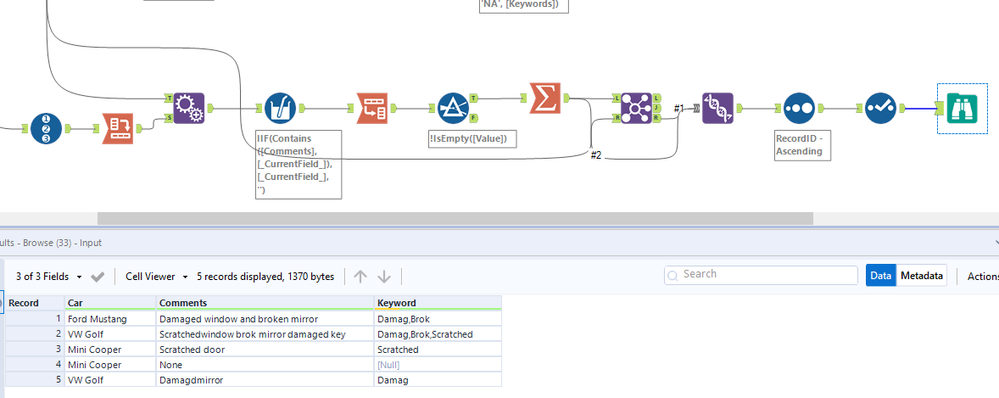The height and width of the screenshot is (398, 999).
Task: Select the purple Join tool
Action: point(636,108)
